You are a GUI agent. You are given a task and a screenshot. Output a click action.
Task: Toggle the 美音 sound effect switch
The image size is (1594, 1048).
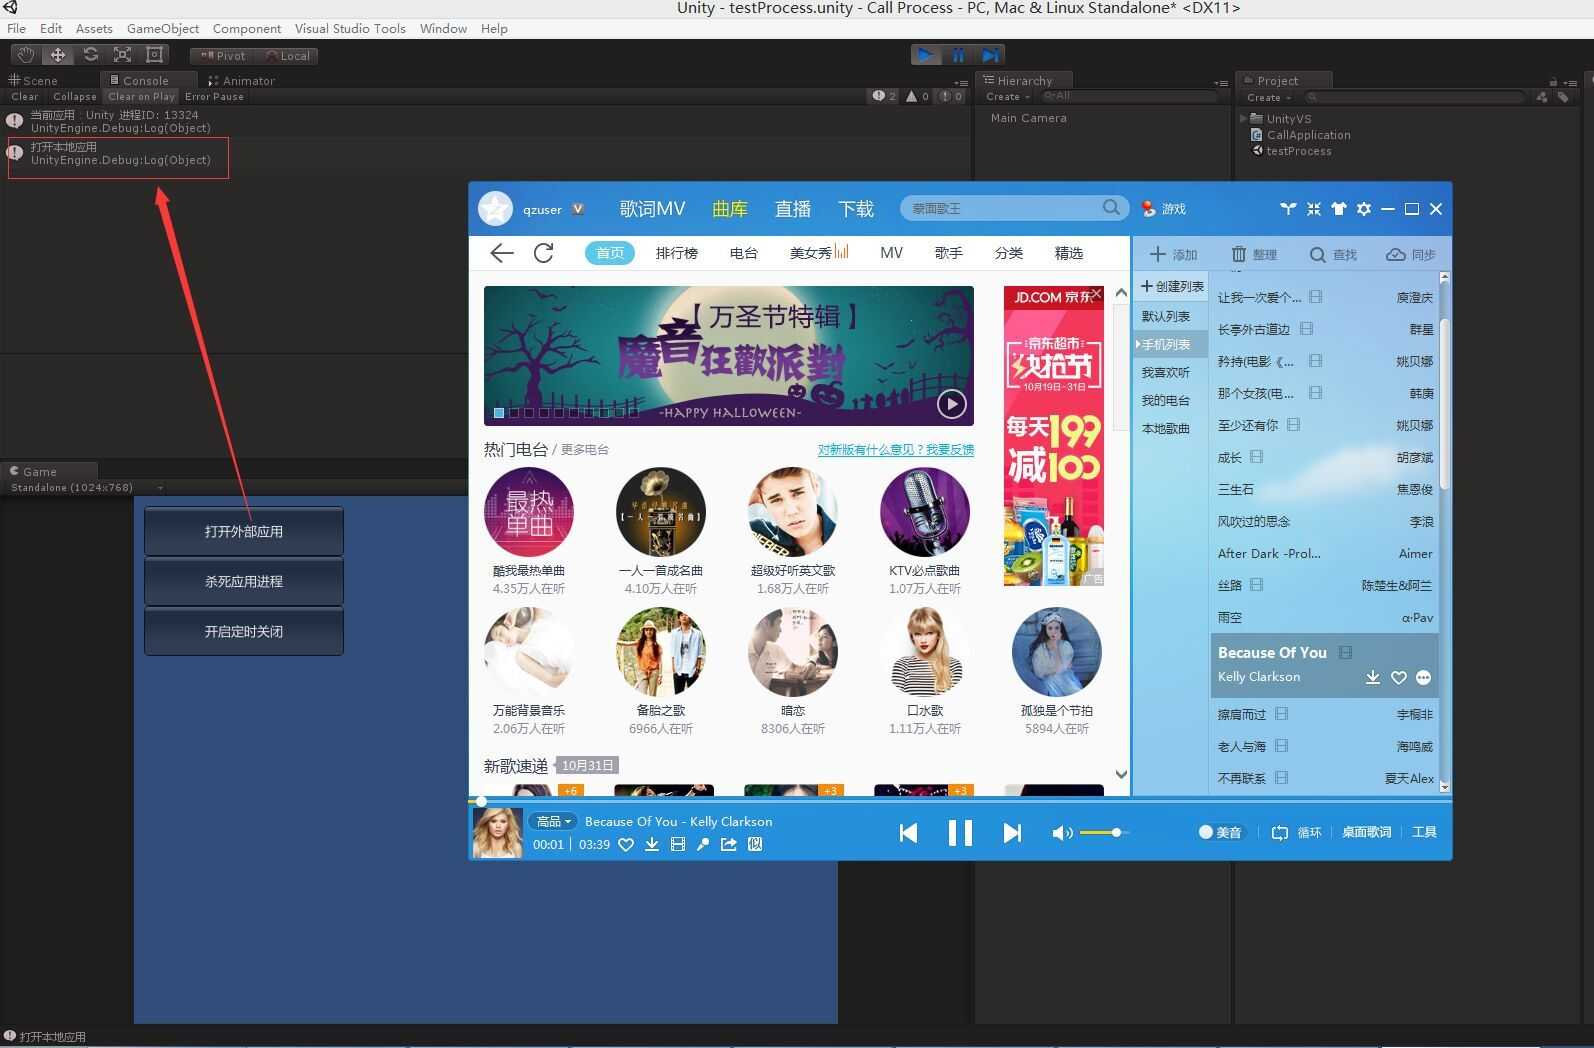coord(1219,832)
